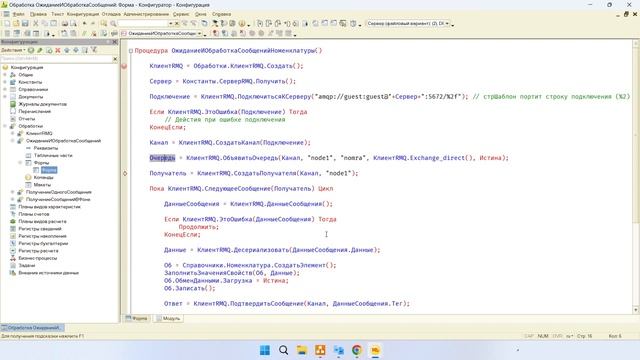Image resolution: width=640 pixels, height=360 pixels.
Task: Toggle the breakpoint on the КлиентRMQ = Обработки line
Action: tap(124, 66)
